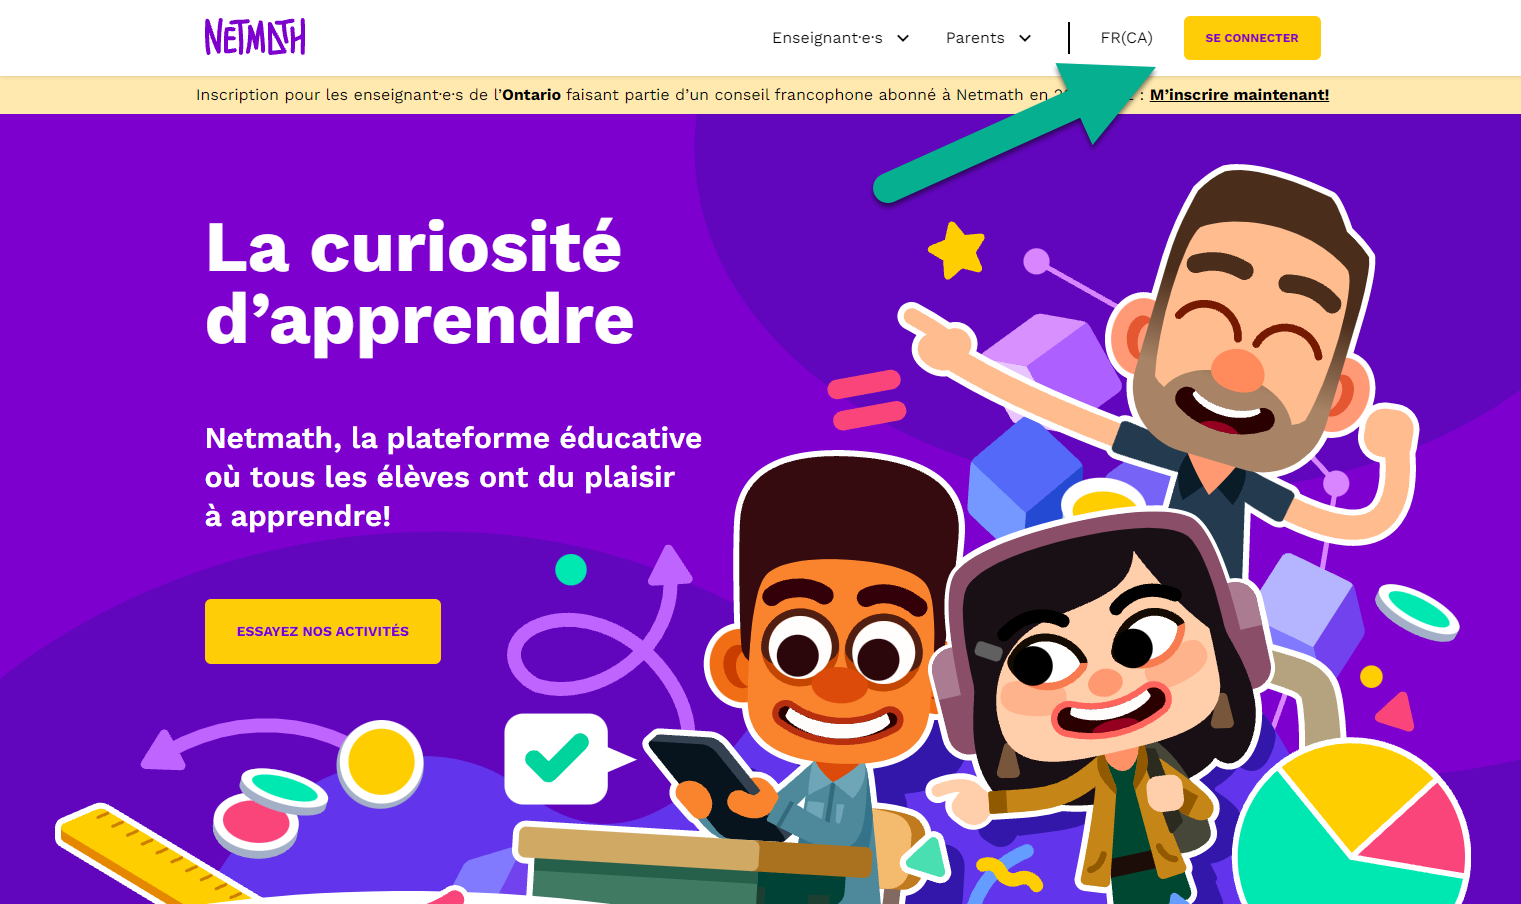
Task: Switch language via FR(CA)
Action: point(1126,38)
